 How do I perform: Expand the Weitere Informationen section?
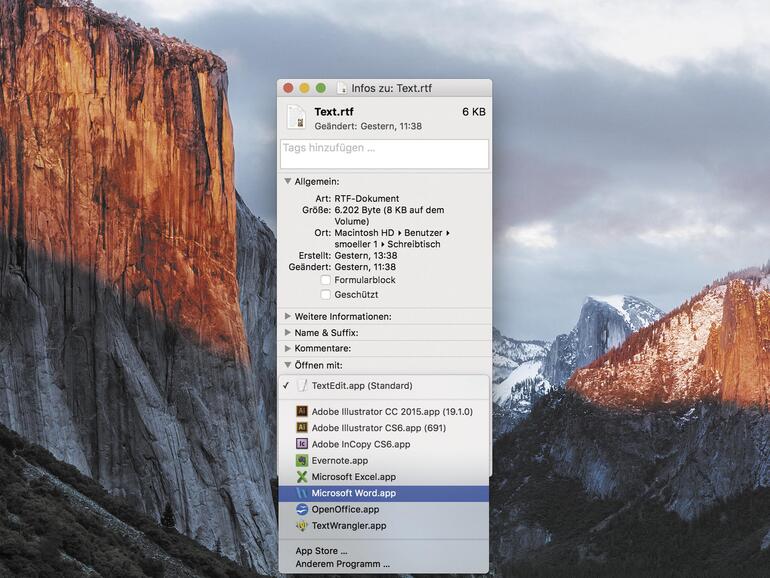point(288,316)
